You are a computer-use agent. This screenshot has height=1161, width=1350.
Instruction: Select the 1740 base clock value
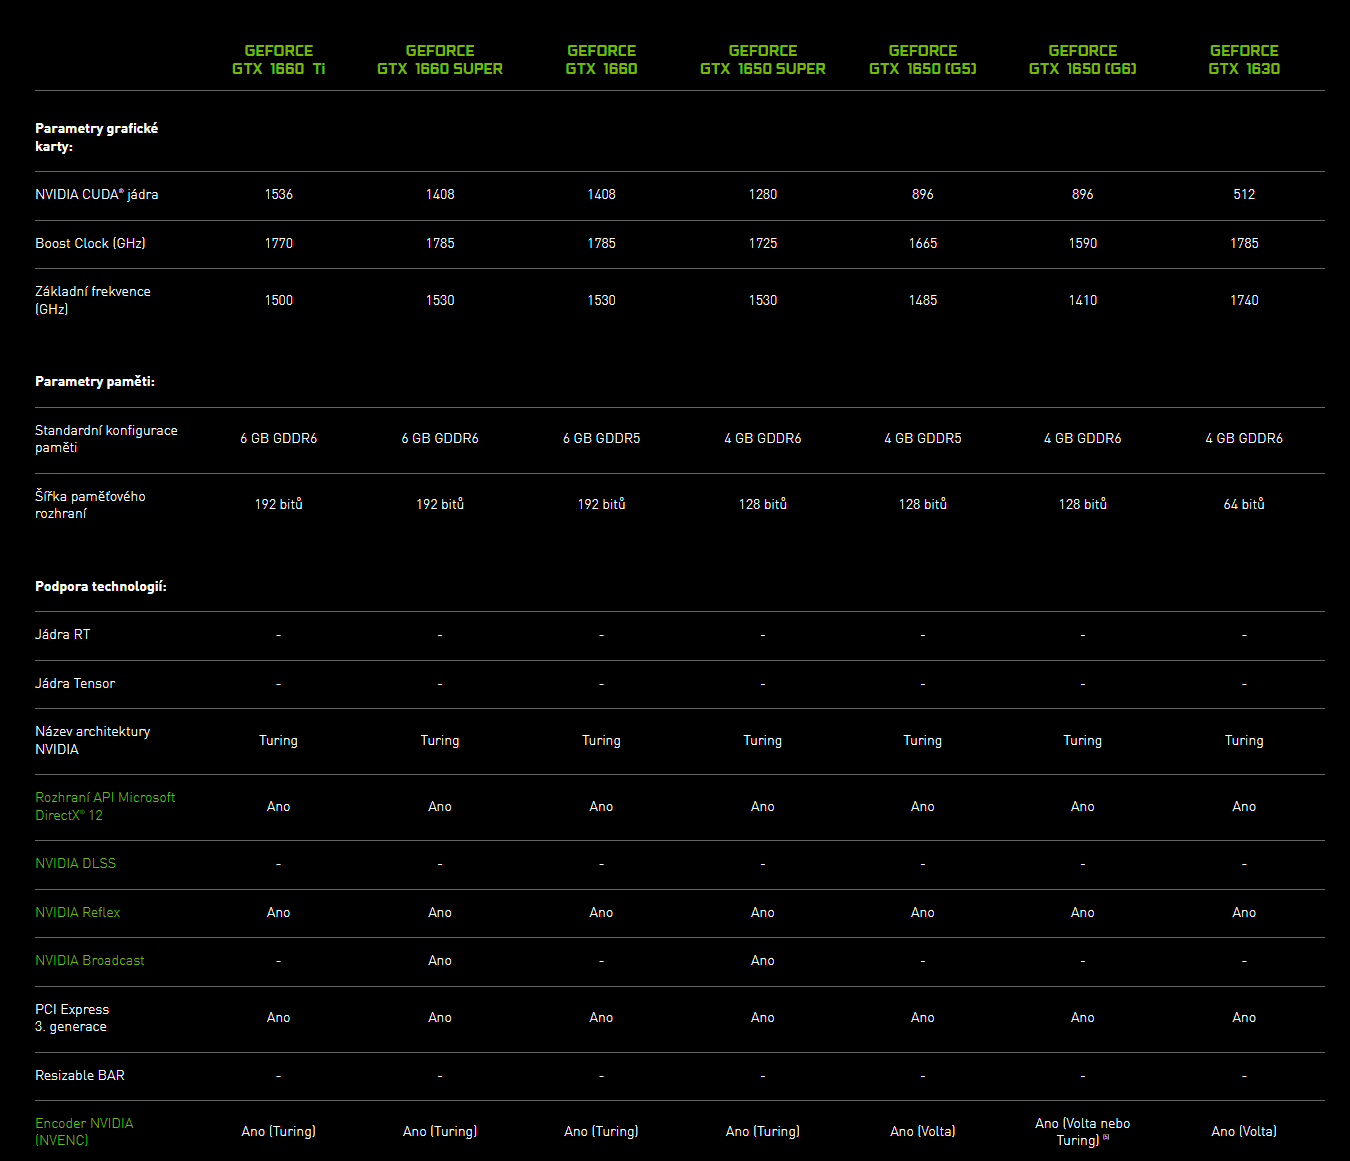[1244, 300]
